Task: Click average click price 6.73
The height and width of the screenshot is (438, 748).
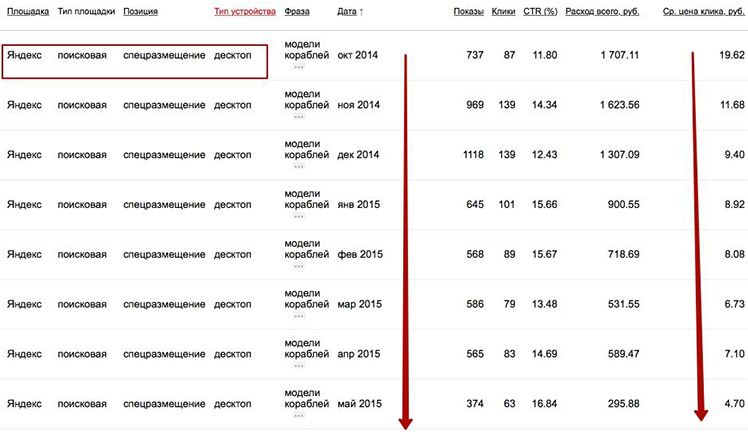Action: [x=735, y=304]
